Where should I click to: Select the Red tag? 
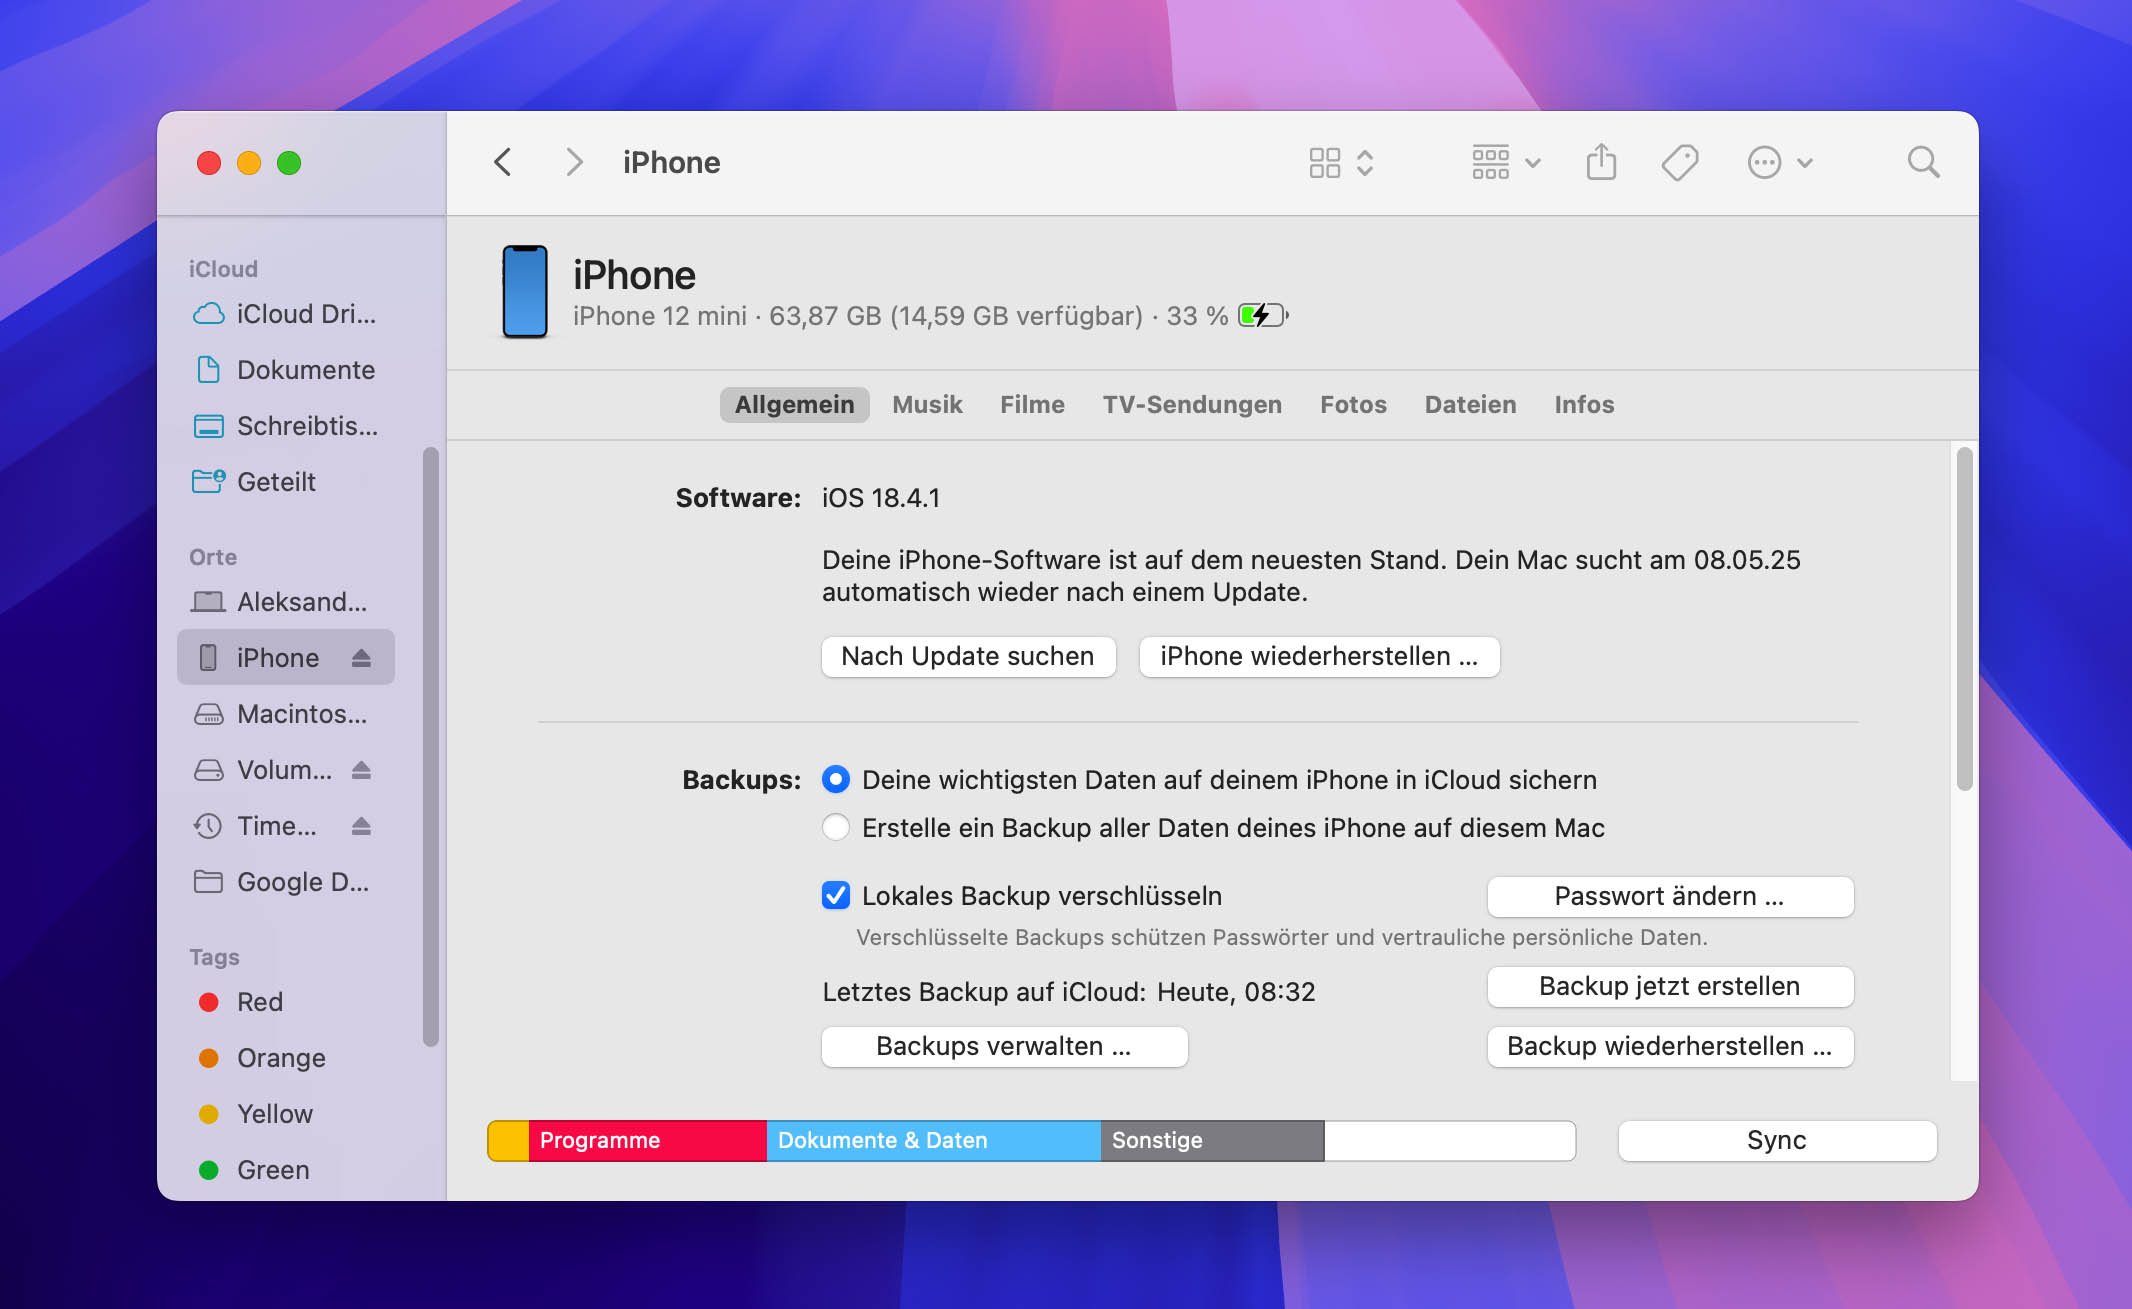click(286, 1002)
